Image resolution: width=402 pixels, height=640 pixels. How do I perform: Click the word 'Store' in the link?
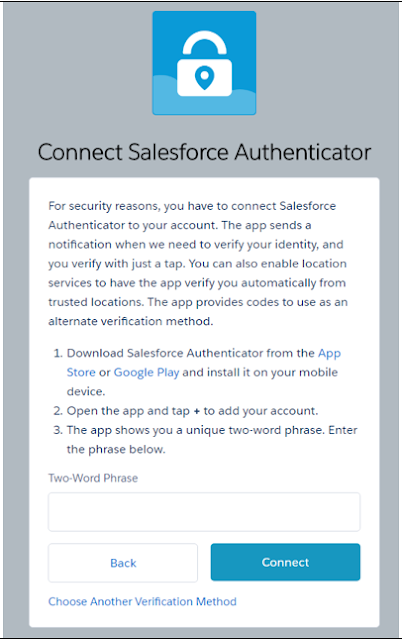tap(81, 372)
